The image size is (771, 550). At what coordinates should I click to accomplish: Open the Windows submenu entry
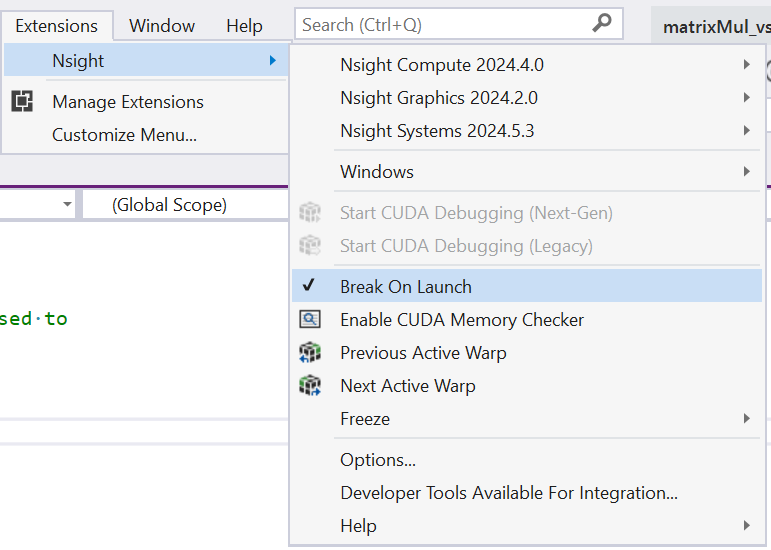coord(527,171)
